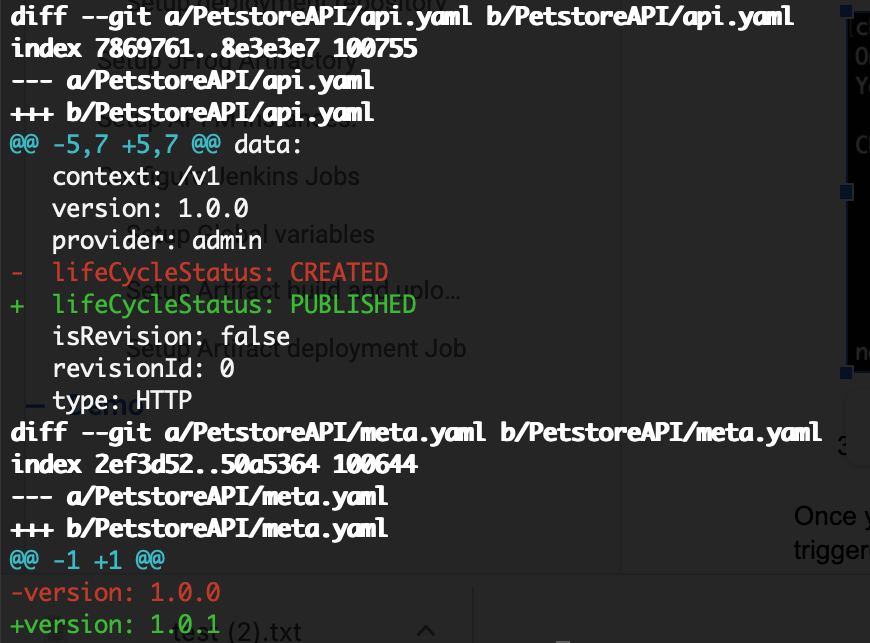This screenshot has width=870, height=643.
Task: Select the added 'lifeCycleStatus: PUBLISHED' line
Action: pyautogui.click(x=214, y=305)
